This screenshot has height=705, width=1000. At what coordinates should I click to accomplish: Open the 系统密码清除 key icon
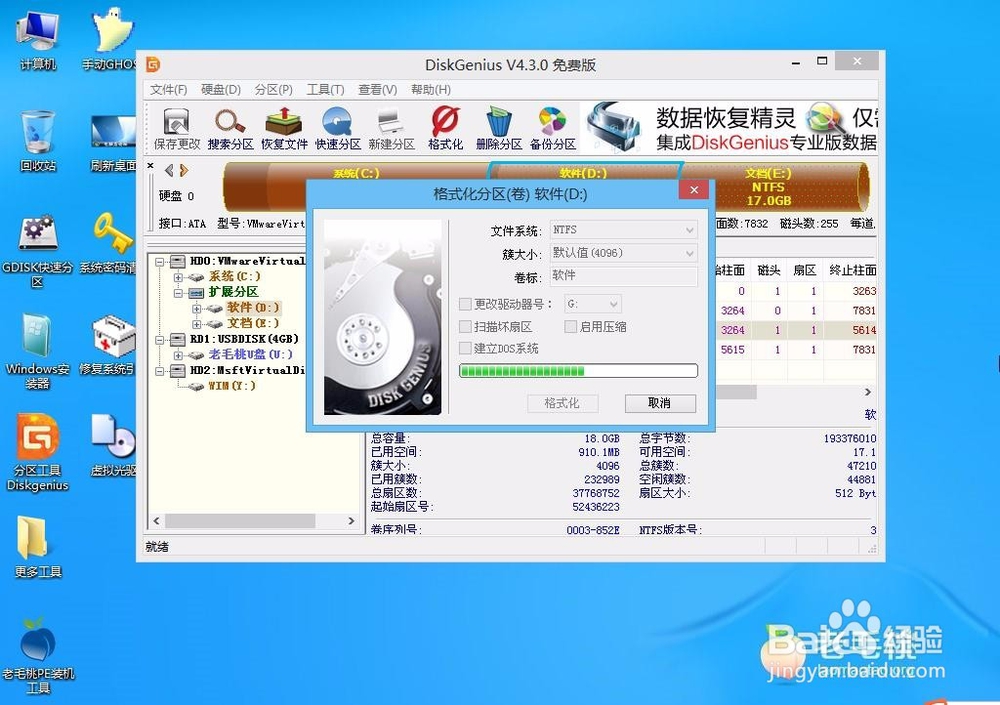click(x=110, y=242)
